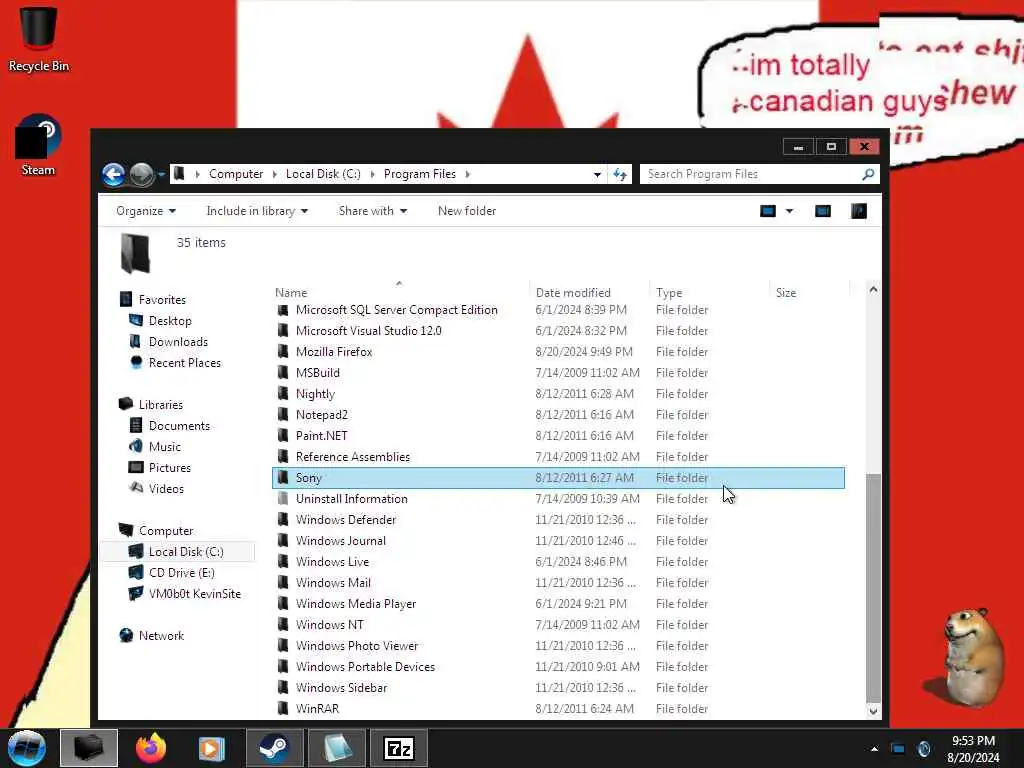Click the Start orb button

click(x=27, y=748)
